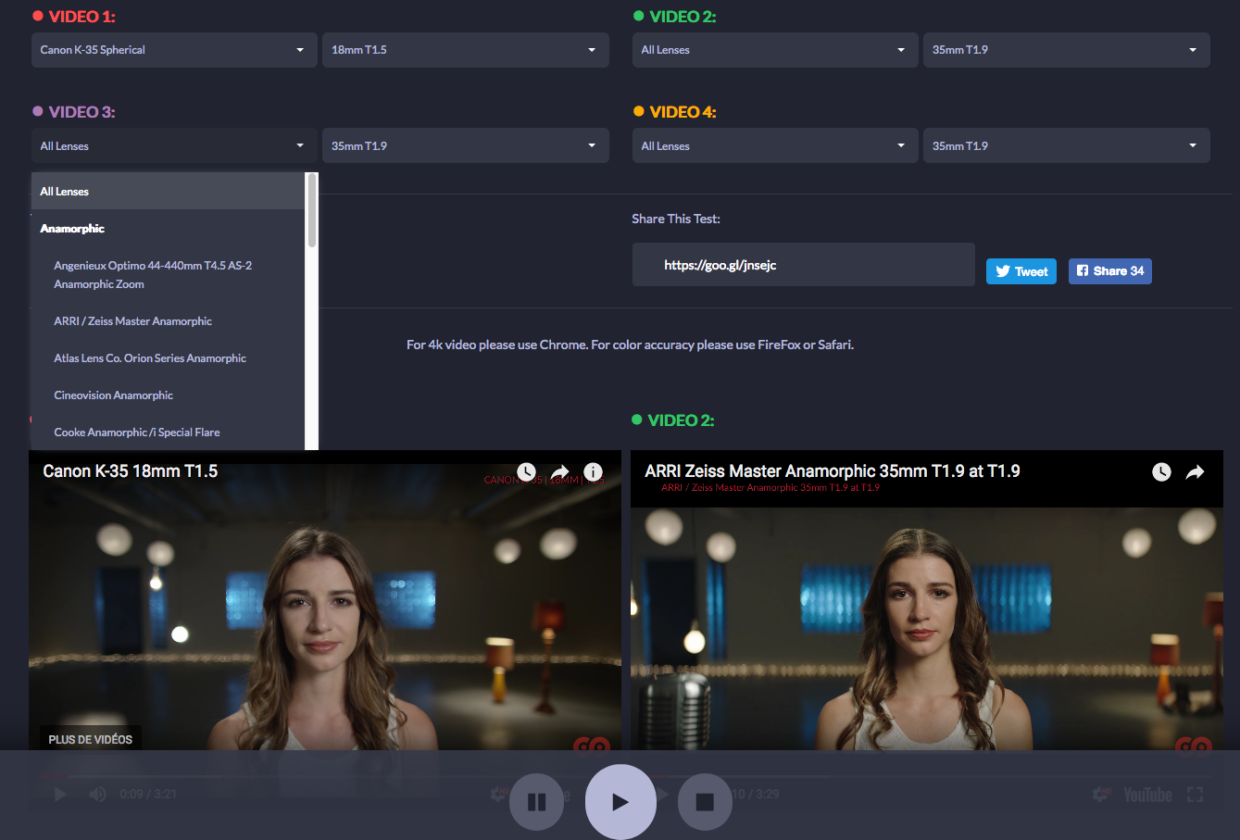This screenshot has height=840, width=1240.
Task: Enter fullscreen on ARRI Zeiss video player
Action: [x=1195, y=795]
